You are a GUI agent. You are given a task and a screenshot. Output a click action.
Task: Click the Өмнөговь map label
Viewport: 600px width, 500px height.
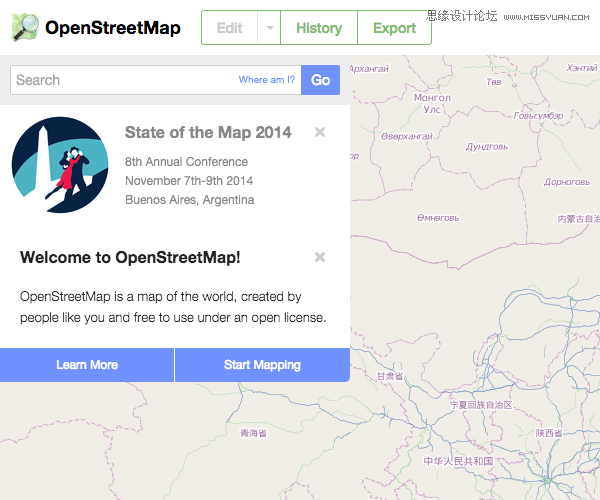[x=438, y=218]
